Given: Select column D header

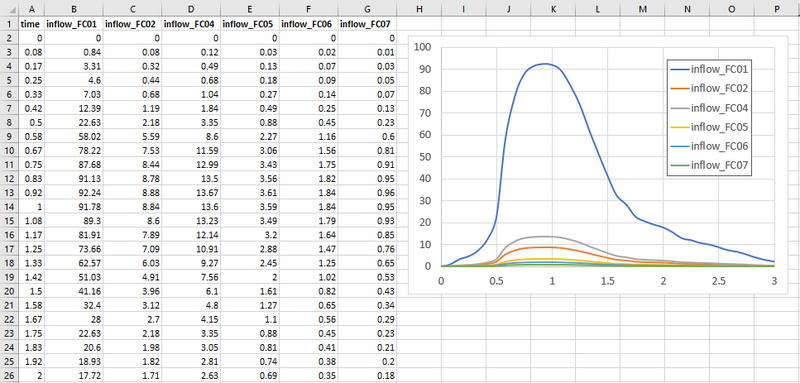Looking at the screenshot, I should click(191, 9).
